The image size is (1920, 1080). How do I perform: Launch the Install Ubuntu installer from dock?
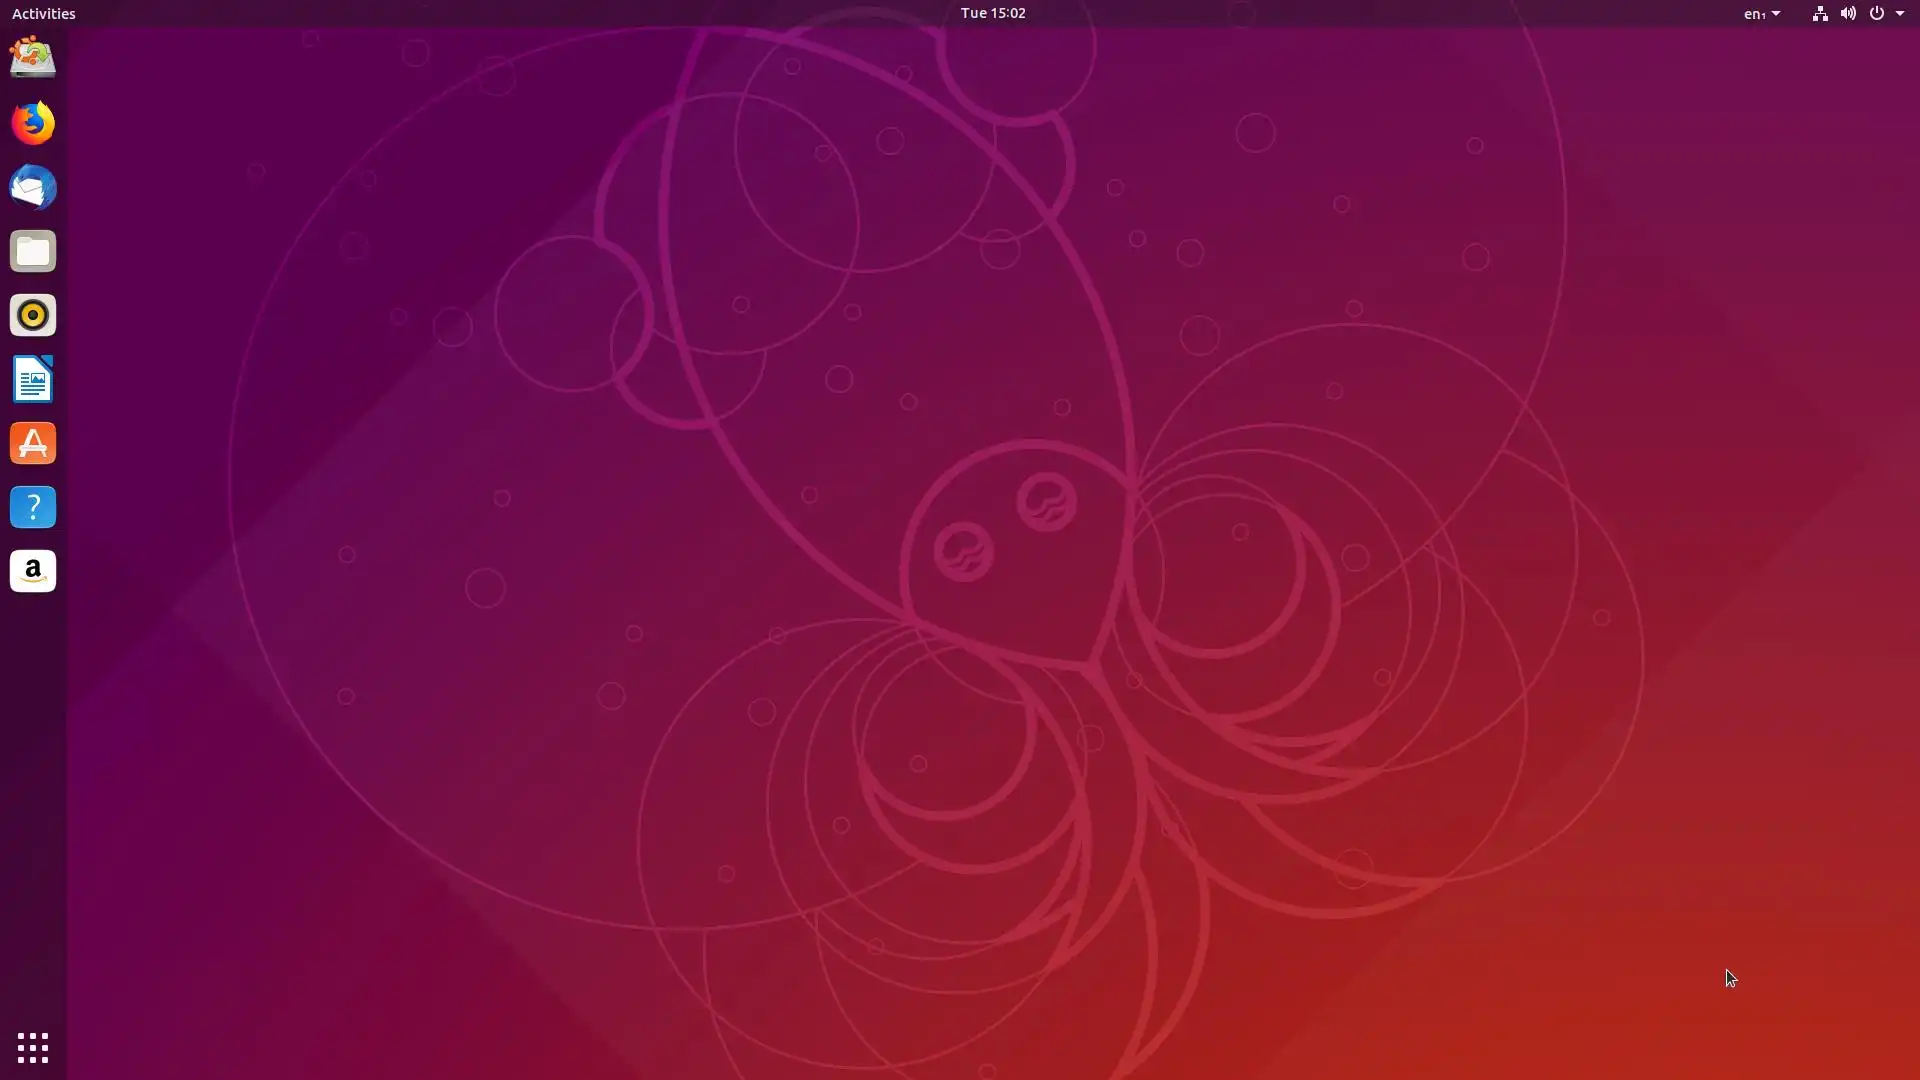[x=33, y=58]
